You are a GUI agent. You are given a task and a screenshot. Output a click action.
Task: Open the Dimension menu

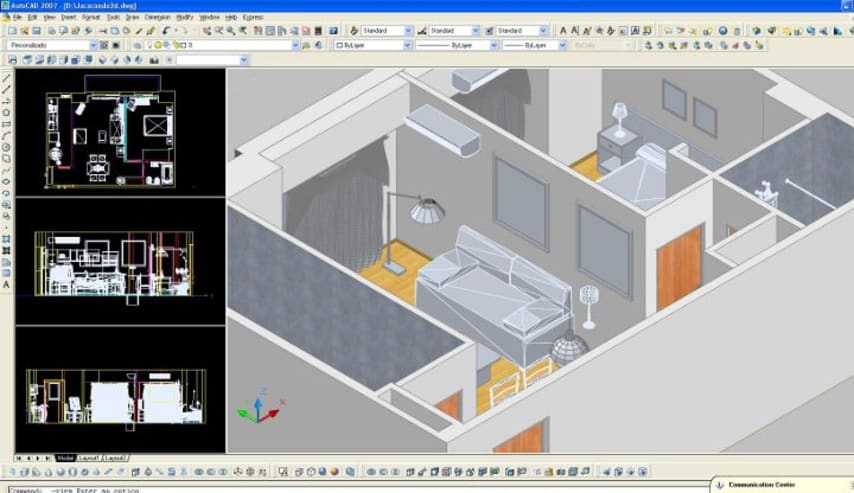pyautogui.click(x=157, y=17)
